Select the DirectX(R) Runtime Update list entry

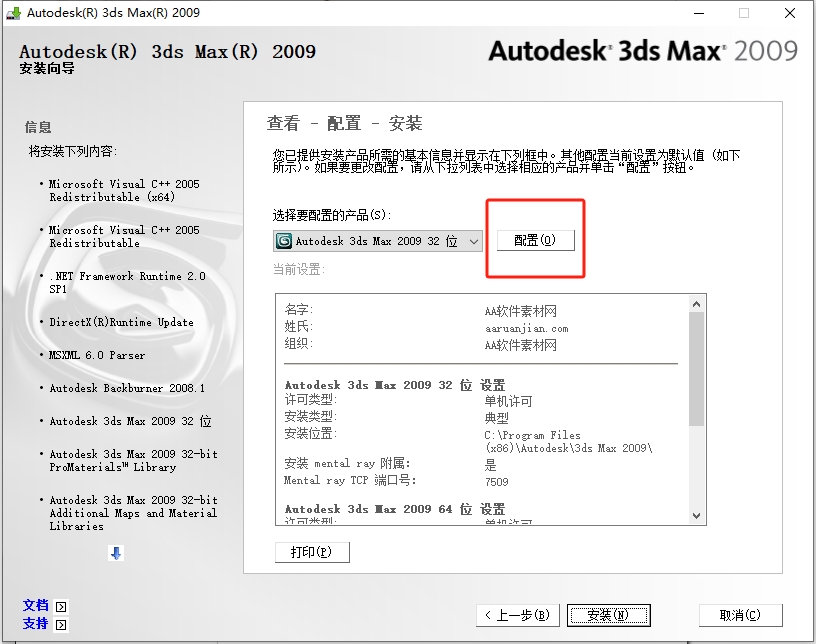(121, 322)
